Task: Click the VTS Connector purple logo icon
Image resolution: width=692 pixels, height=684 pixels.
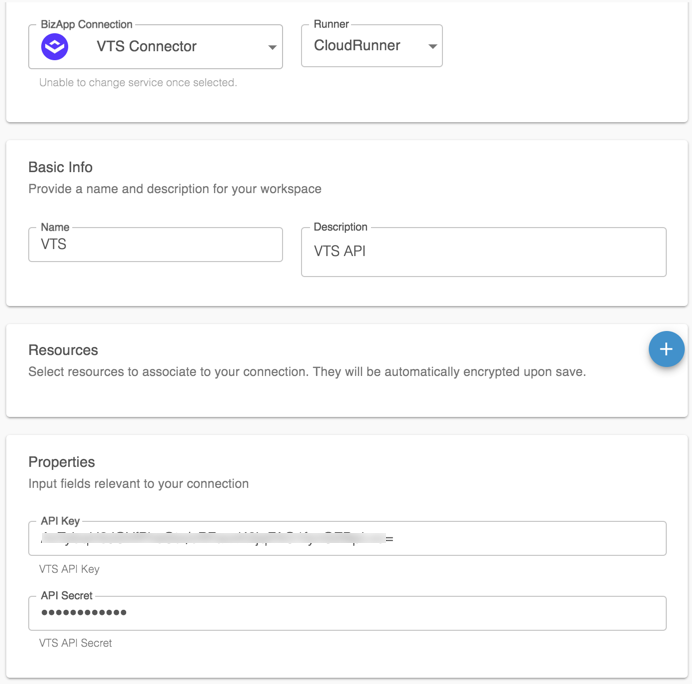Action: pos(55,46)
